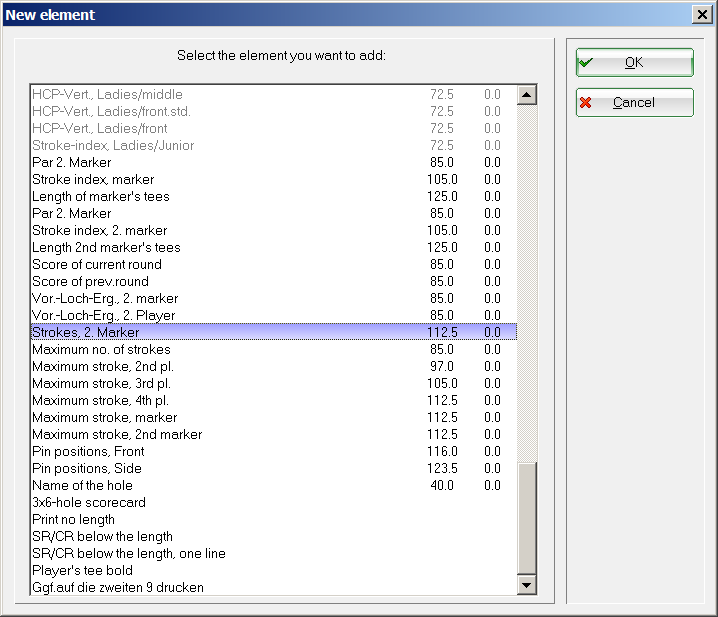This screenshot has width=718, height=617.
Task: Choose 'Score of current round' entry
Action: pyautogui.click(x=96, y=264)
